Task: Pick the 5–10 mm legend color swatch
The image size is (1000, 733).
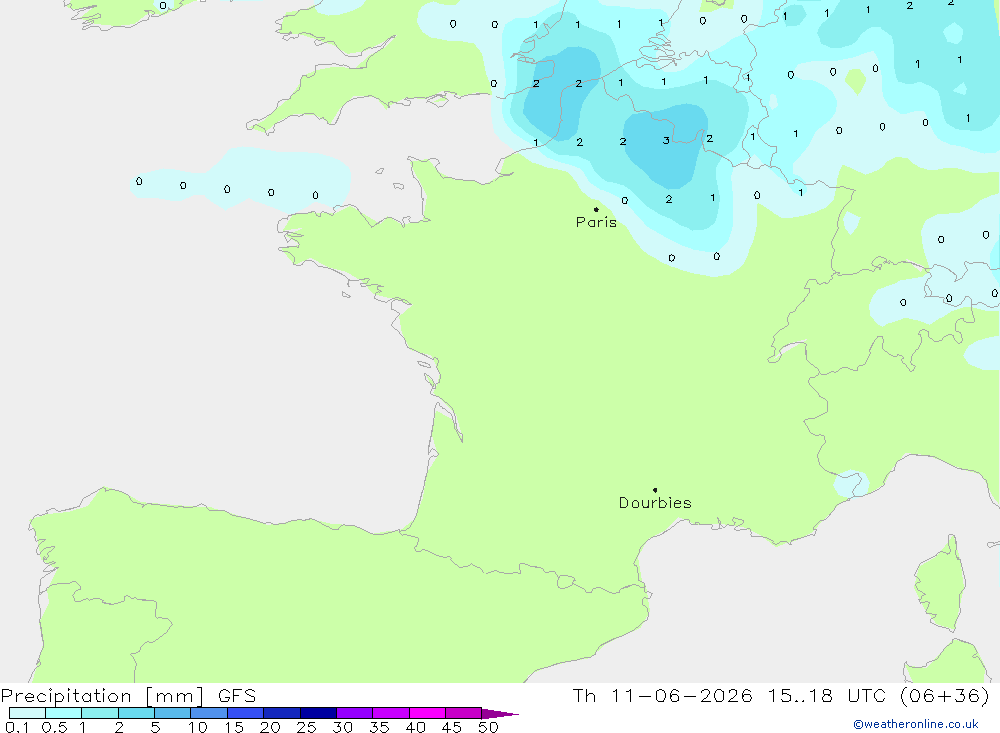Action: [172, 713]
